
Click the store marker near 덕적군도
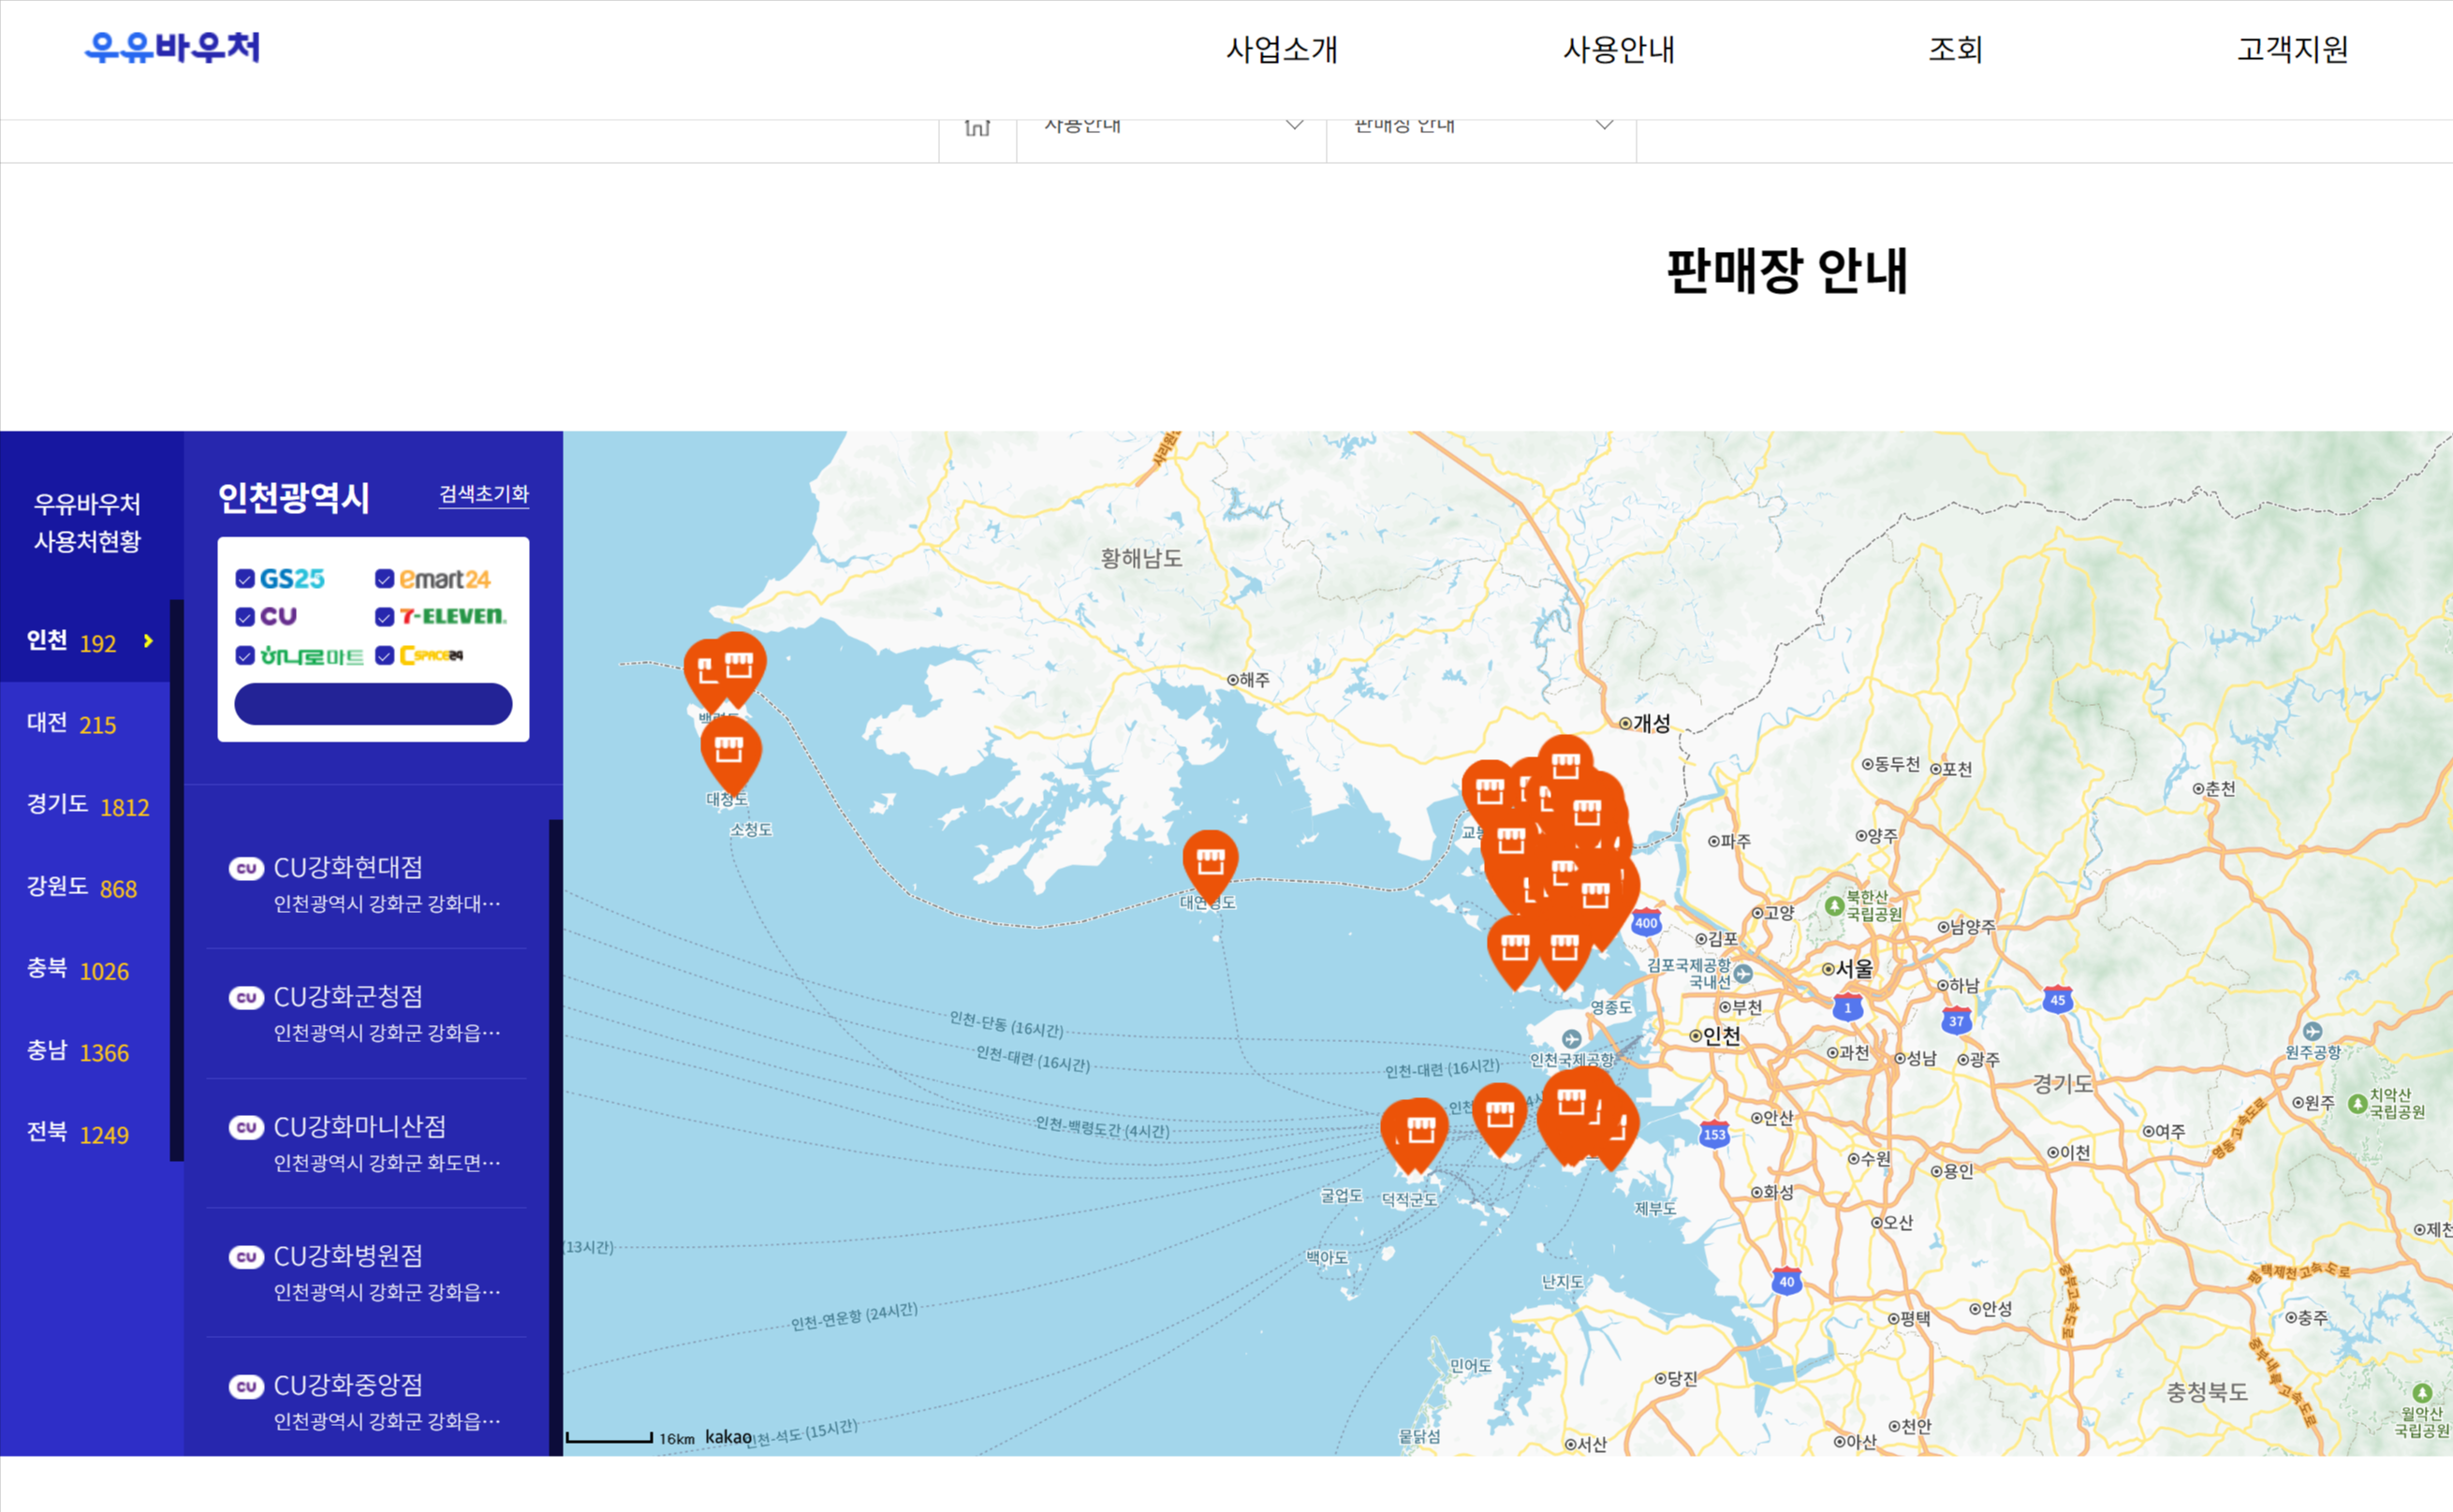coord(1419,1131)
